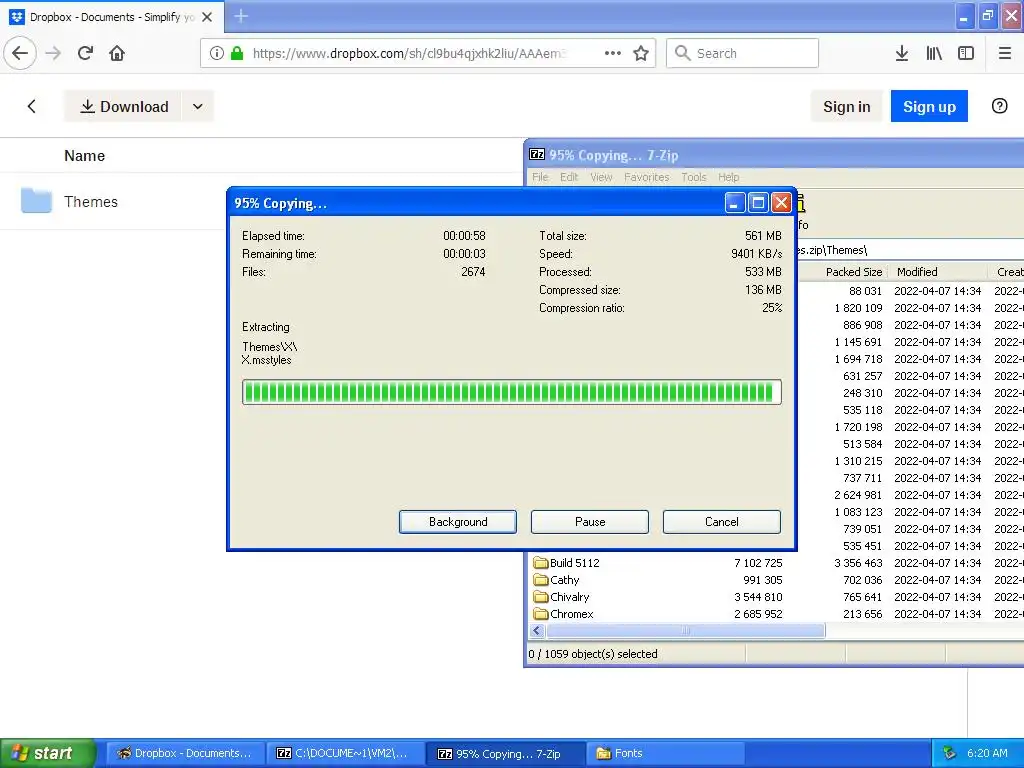Sort by Modified column header
Viewport: 1024px width, 768px height.
(x=937, y=272)
